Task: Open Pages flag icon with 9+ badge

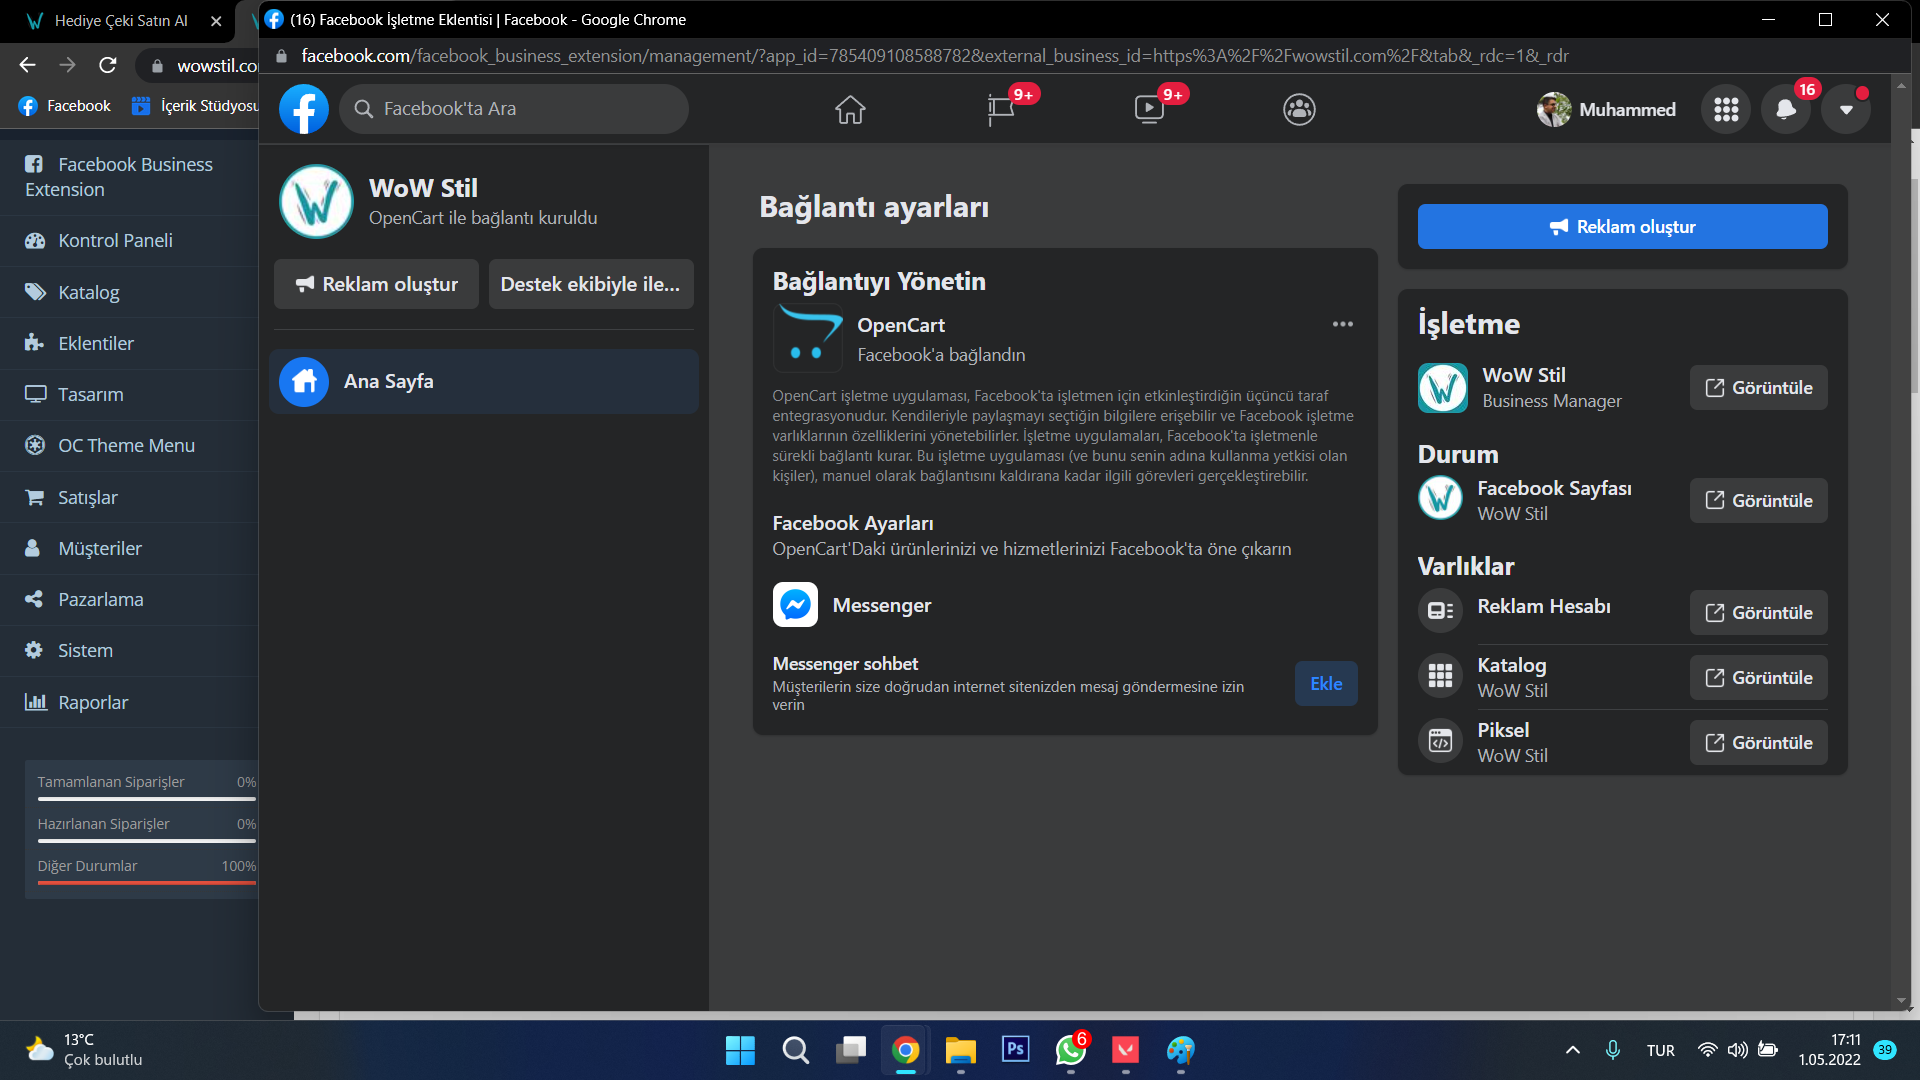Action: 1001,109
